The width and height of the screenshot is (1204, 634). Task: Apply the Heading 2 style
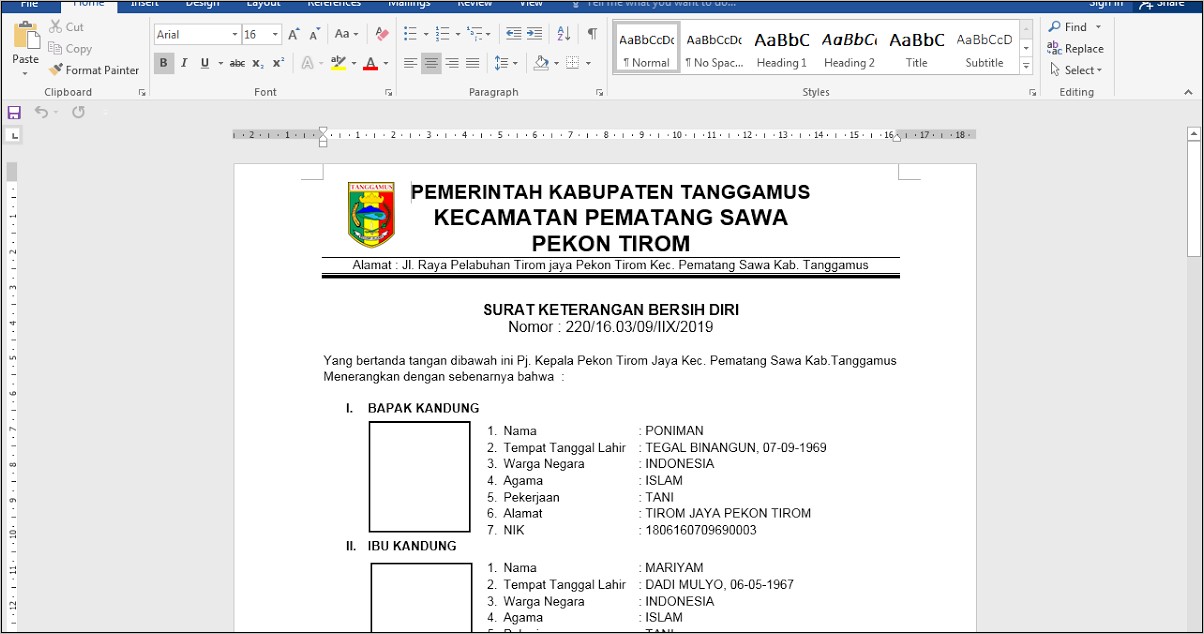point(849,48)
